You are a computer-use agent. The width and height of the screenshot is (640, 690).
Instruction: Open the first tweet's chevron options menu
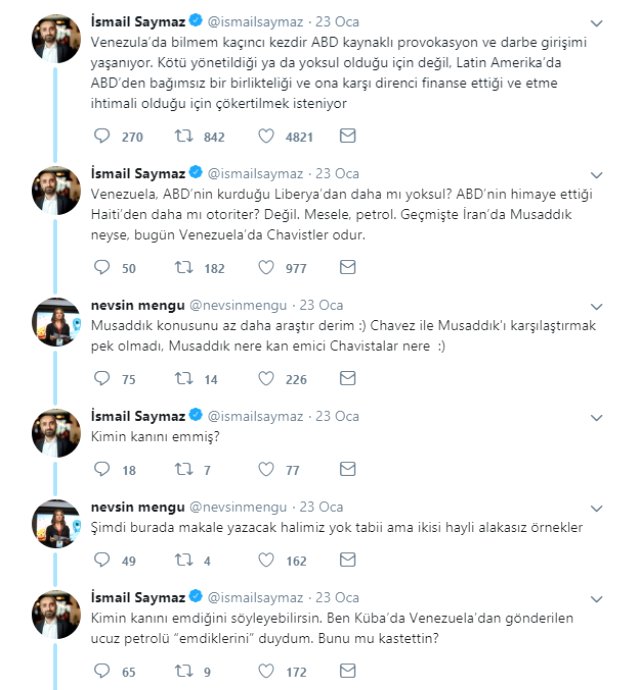point(597,21)
